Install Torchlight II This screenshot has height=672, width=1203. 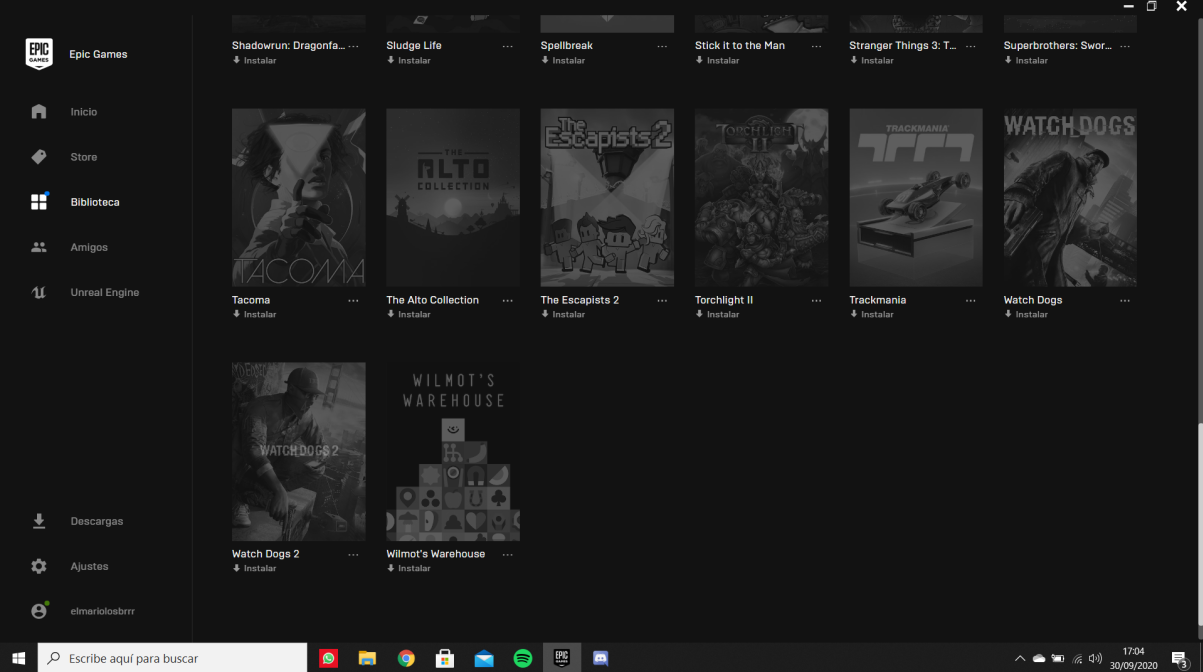717,314
